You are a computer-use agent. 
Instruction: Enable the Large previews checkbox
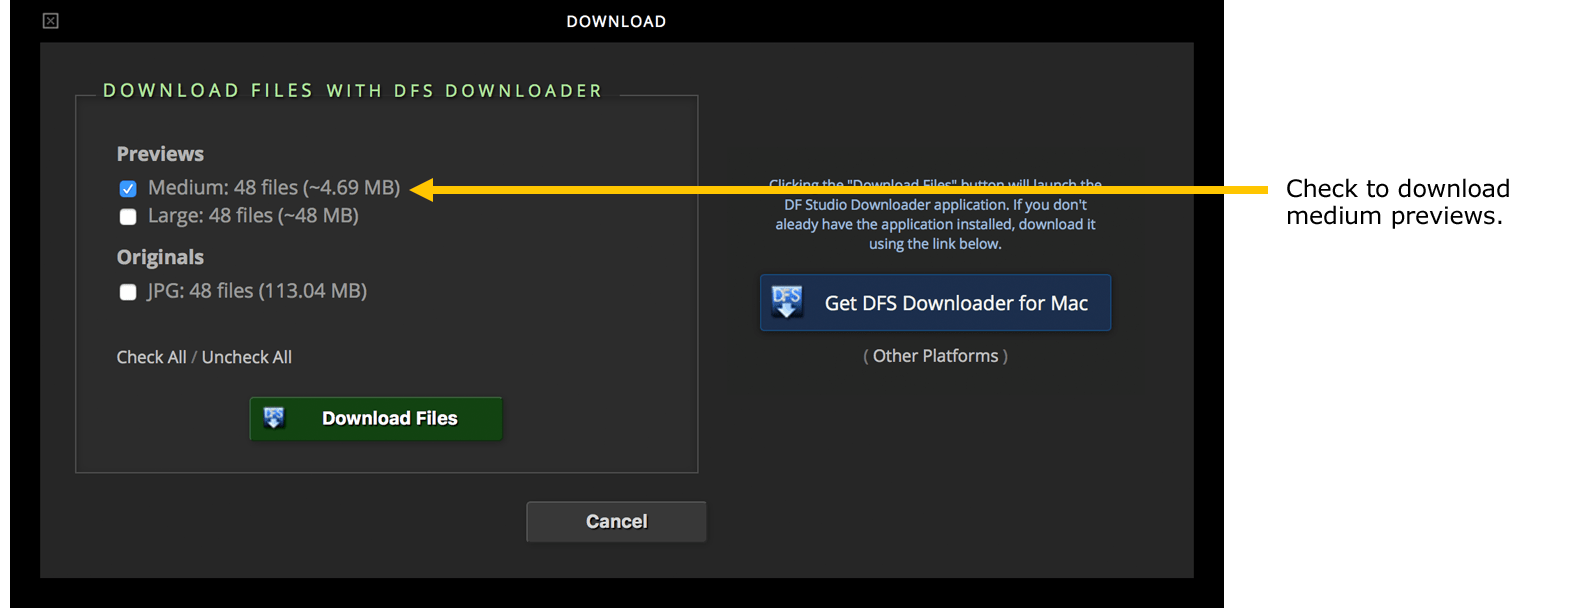coord(128,217)
